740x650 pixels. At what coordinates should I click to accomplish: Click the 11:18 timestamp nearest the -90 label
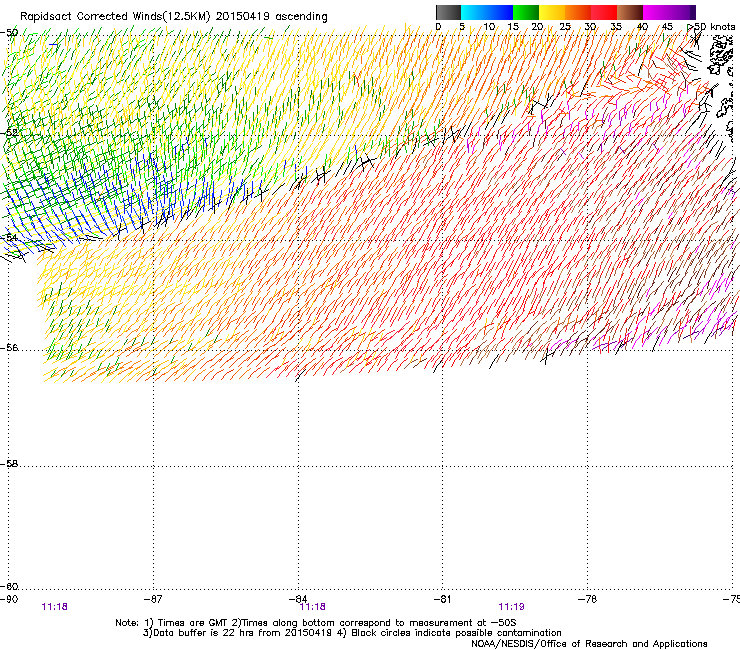tap(54, 607)
